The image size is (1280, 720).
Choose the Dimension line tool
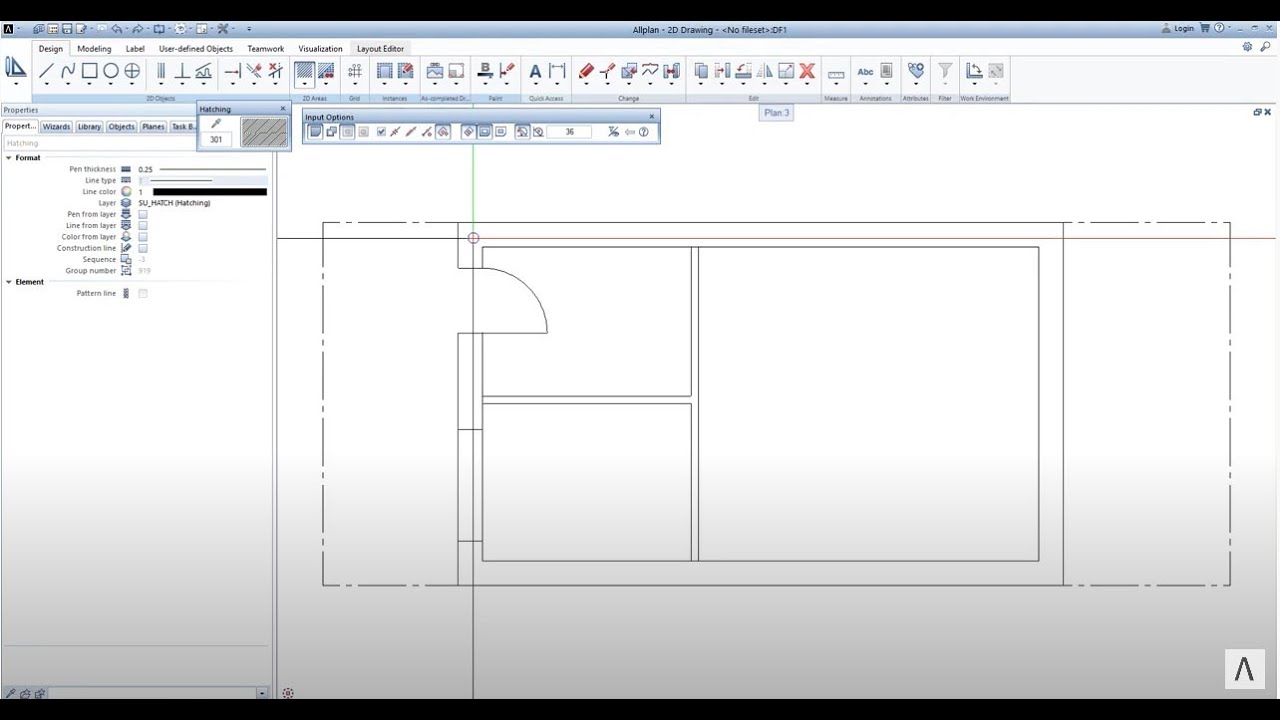pos(557,71)
